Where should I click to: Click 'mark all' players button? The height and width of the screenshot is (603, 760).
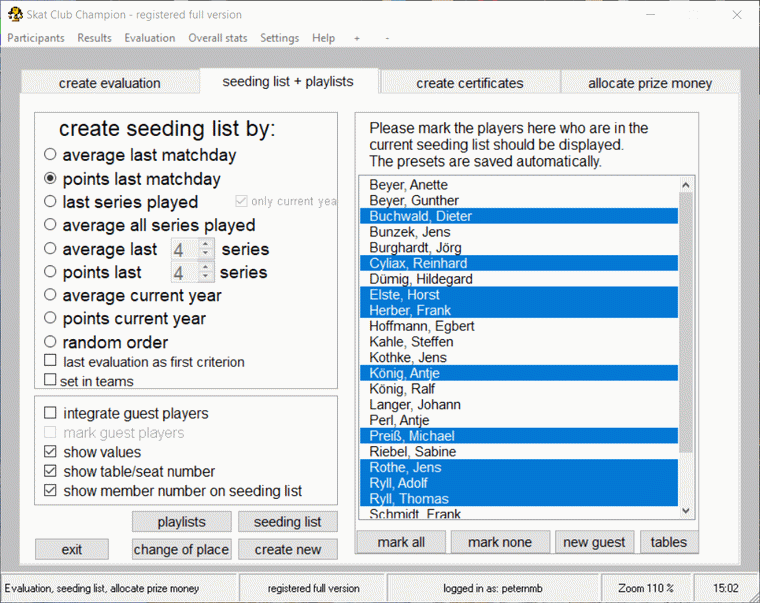coord(401,542)
